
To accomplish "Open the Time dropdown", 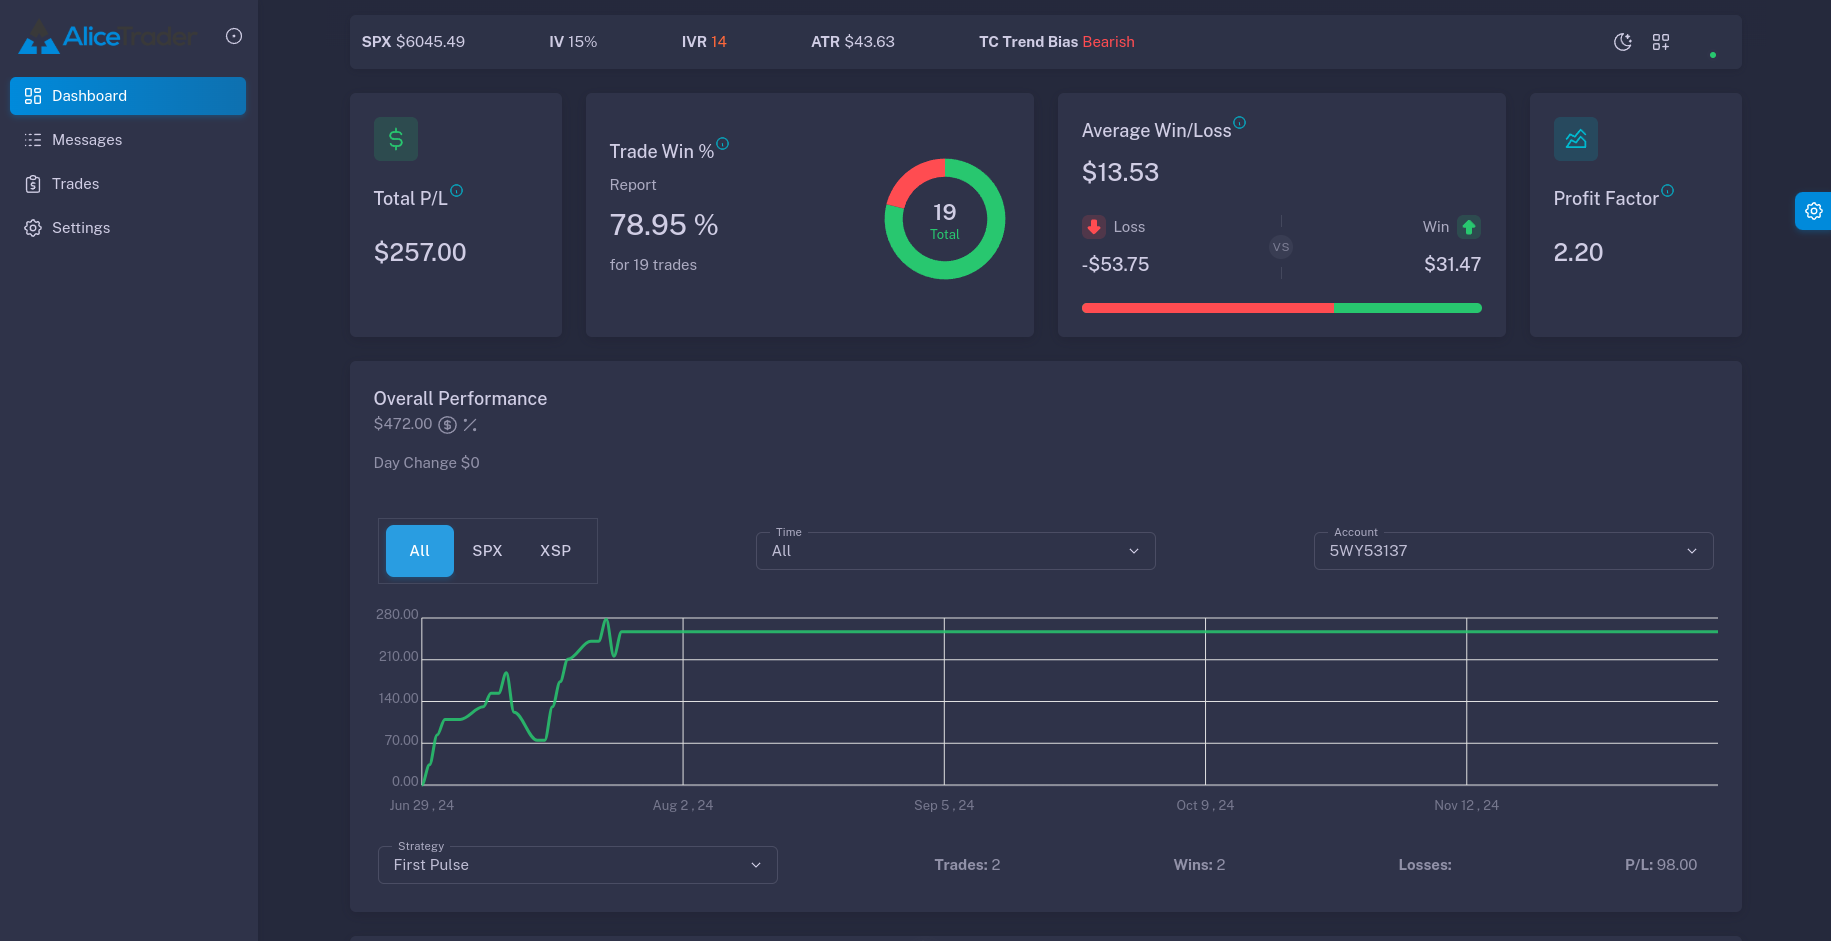I will pyautogui.click(x=955, y=551).
